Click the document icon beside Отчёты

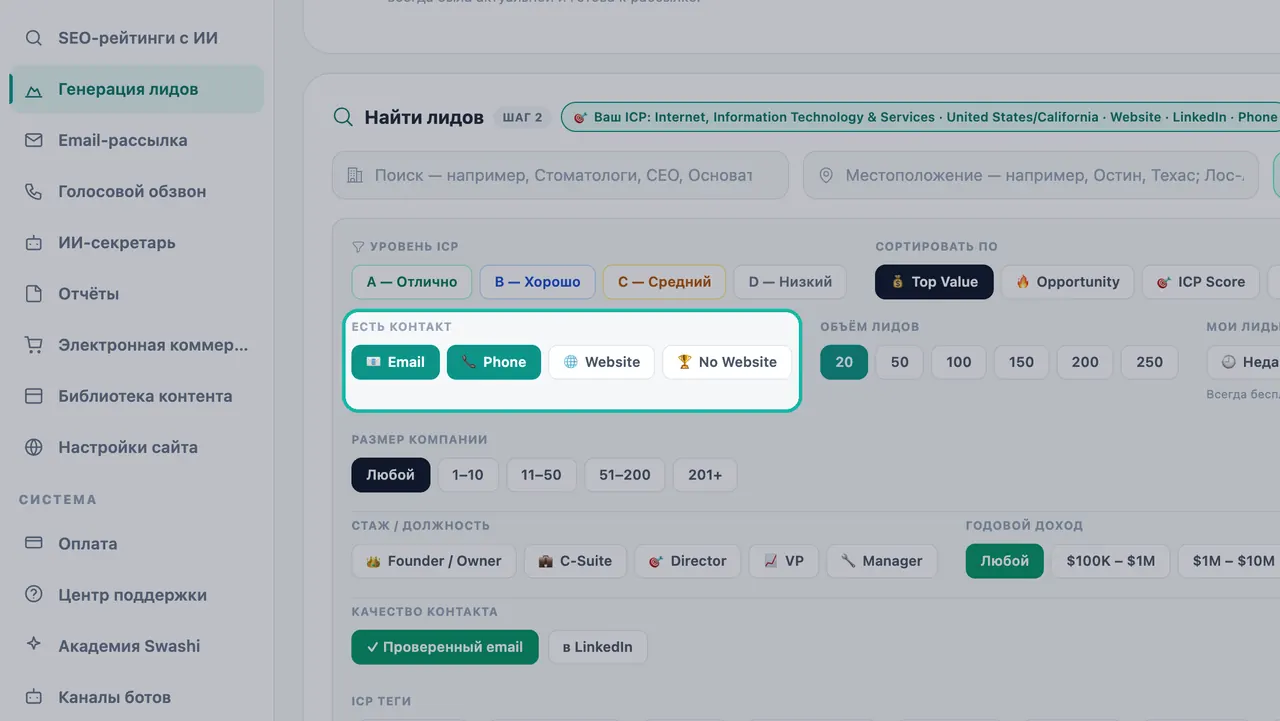coord(34,294)
